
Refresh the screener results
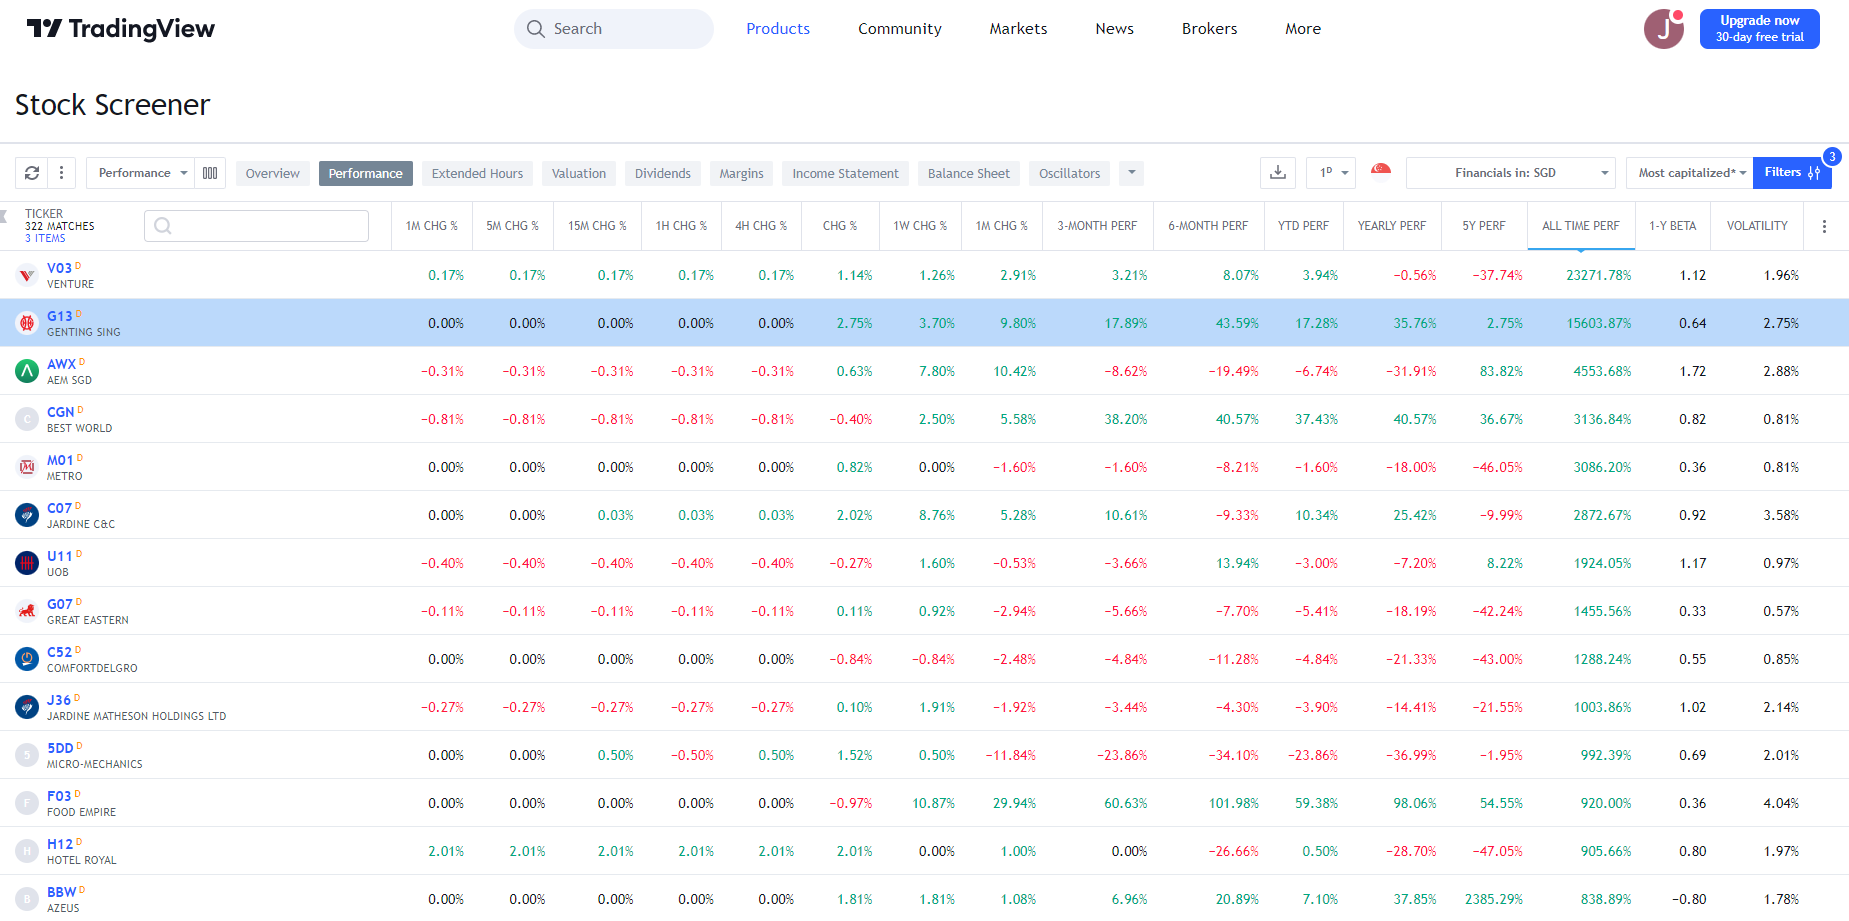[x=31, y=172]
